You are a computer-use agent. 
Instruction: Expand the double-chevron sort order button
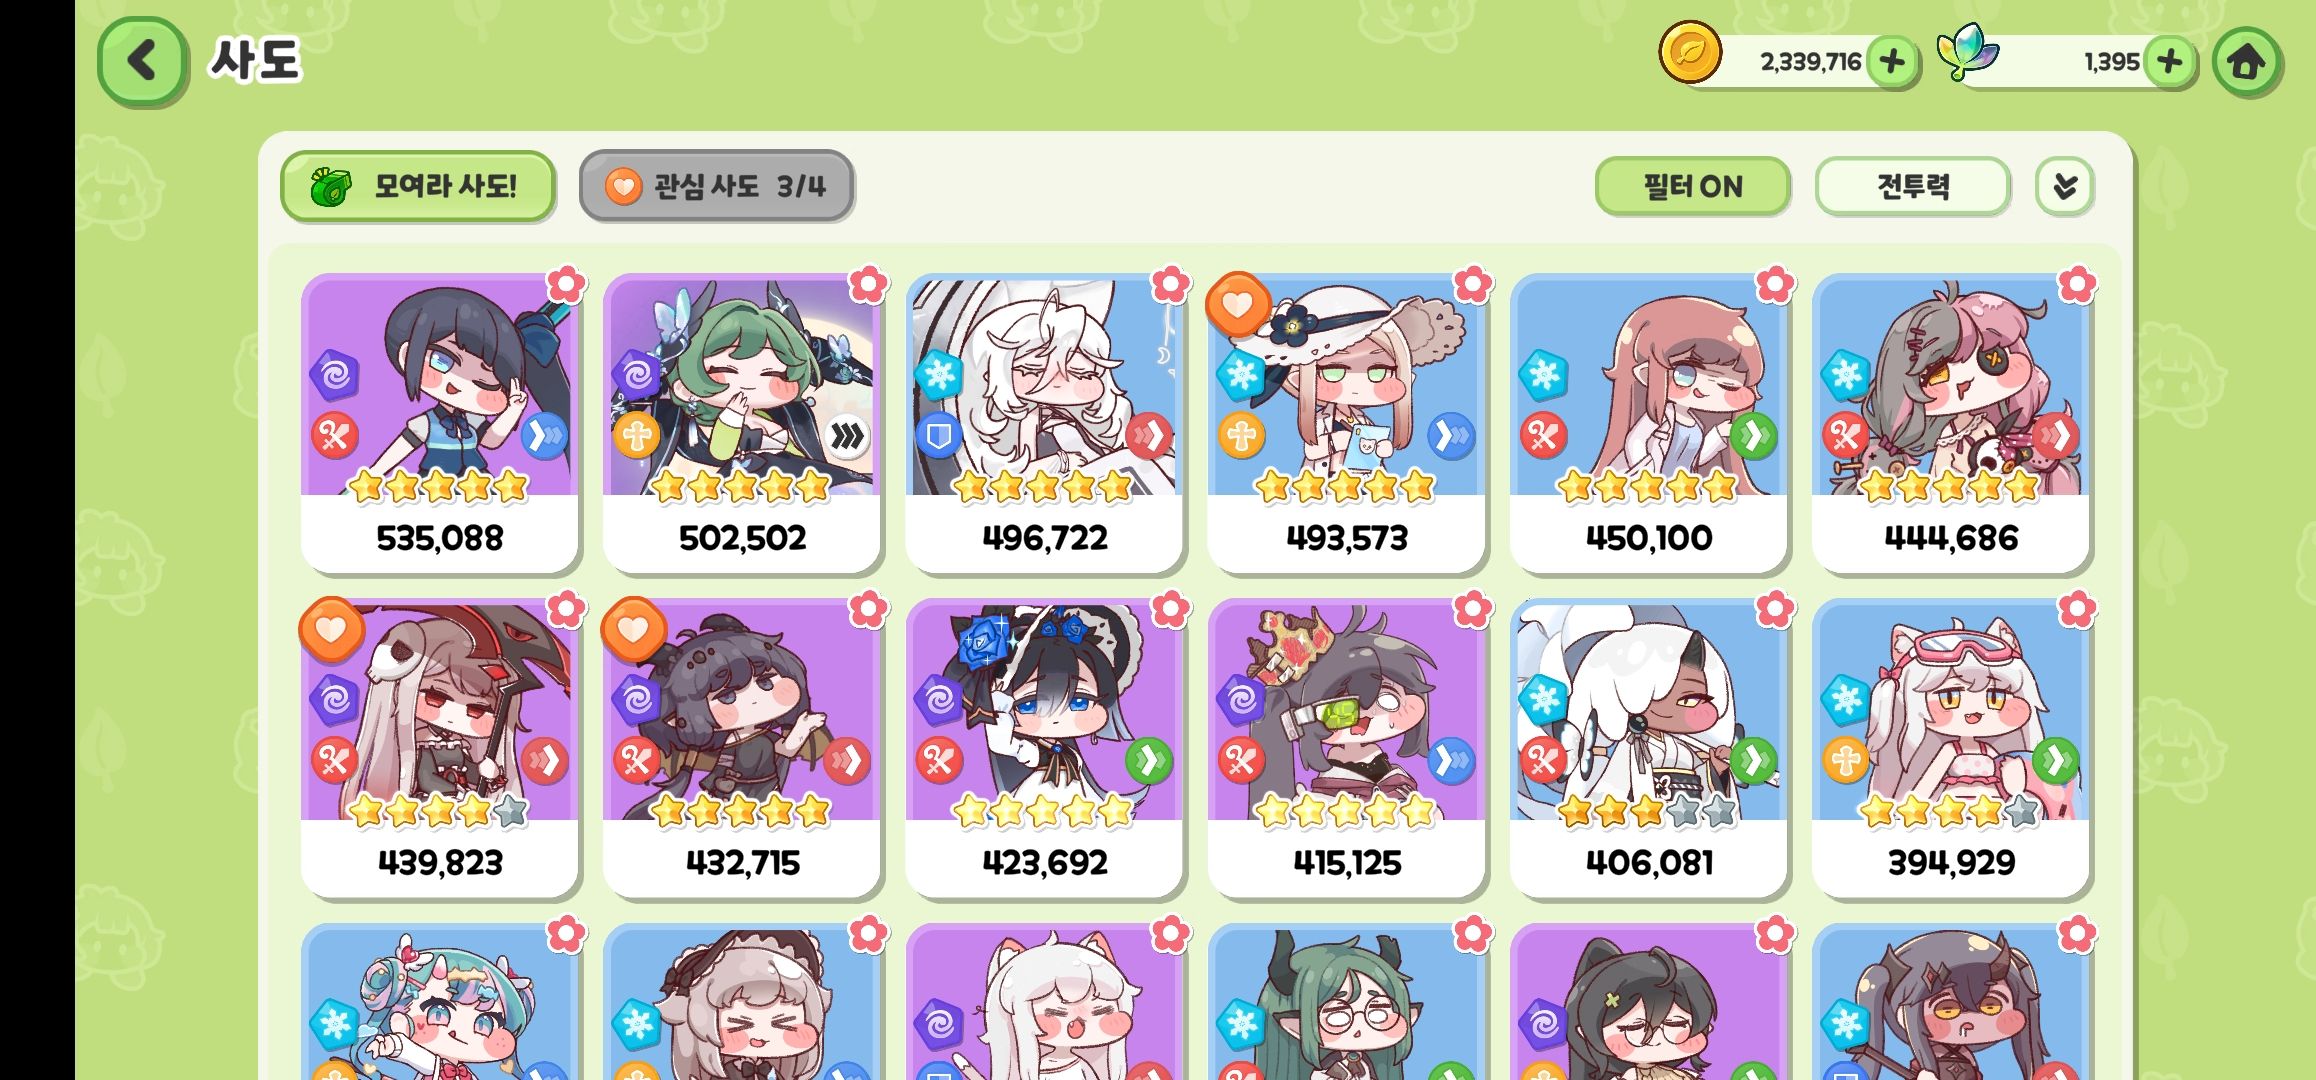click(x=2065, y=186)
